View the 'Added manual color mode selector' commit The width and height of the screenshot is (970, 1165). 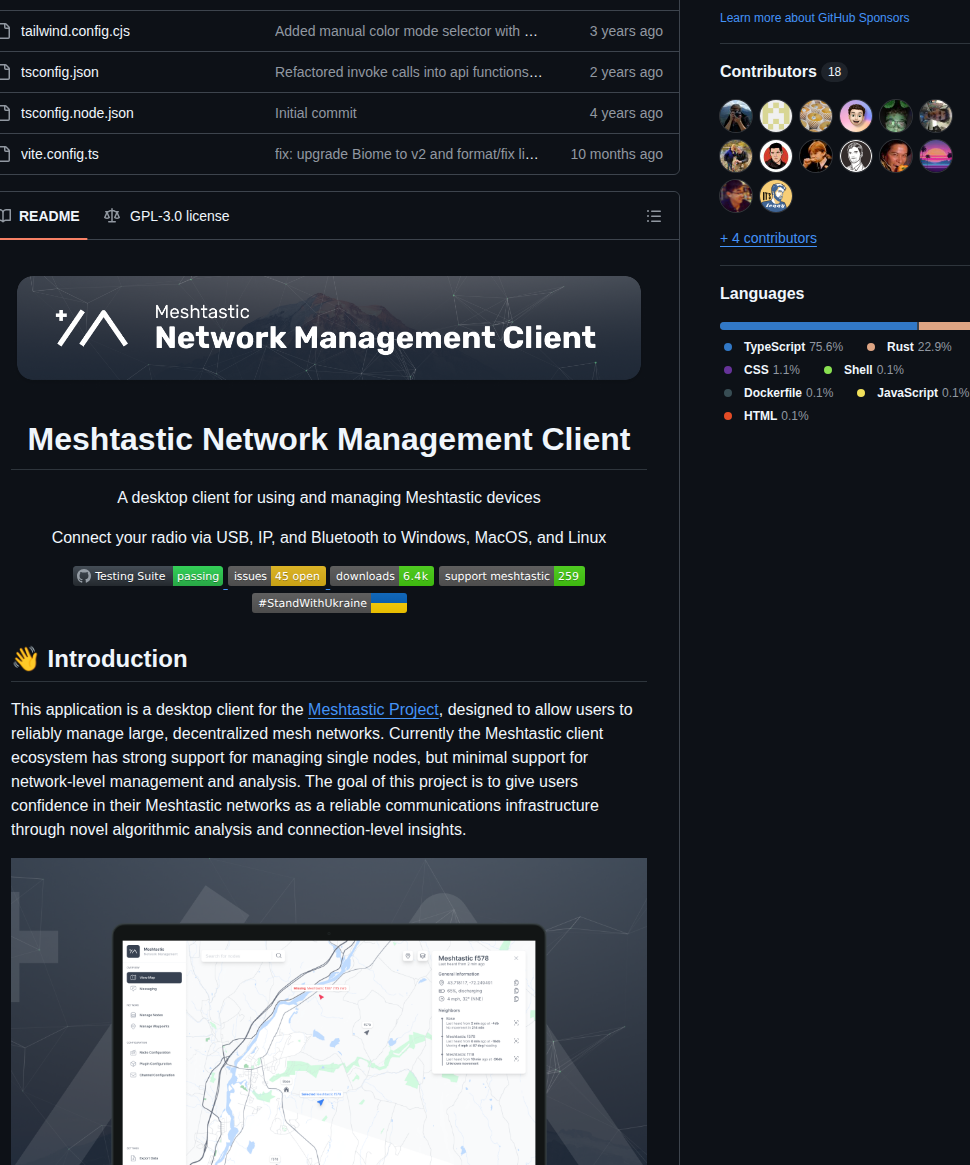(406, 31)
